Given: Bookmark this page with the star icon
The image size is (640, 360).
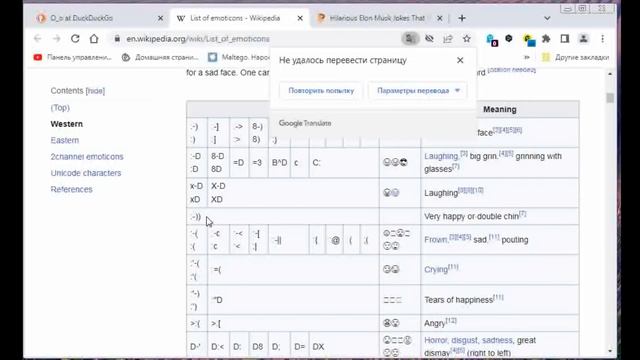Looking at the screenshot, I should (x=467, y=39).
